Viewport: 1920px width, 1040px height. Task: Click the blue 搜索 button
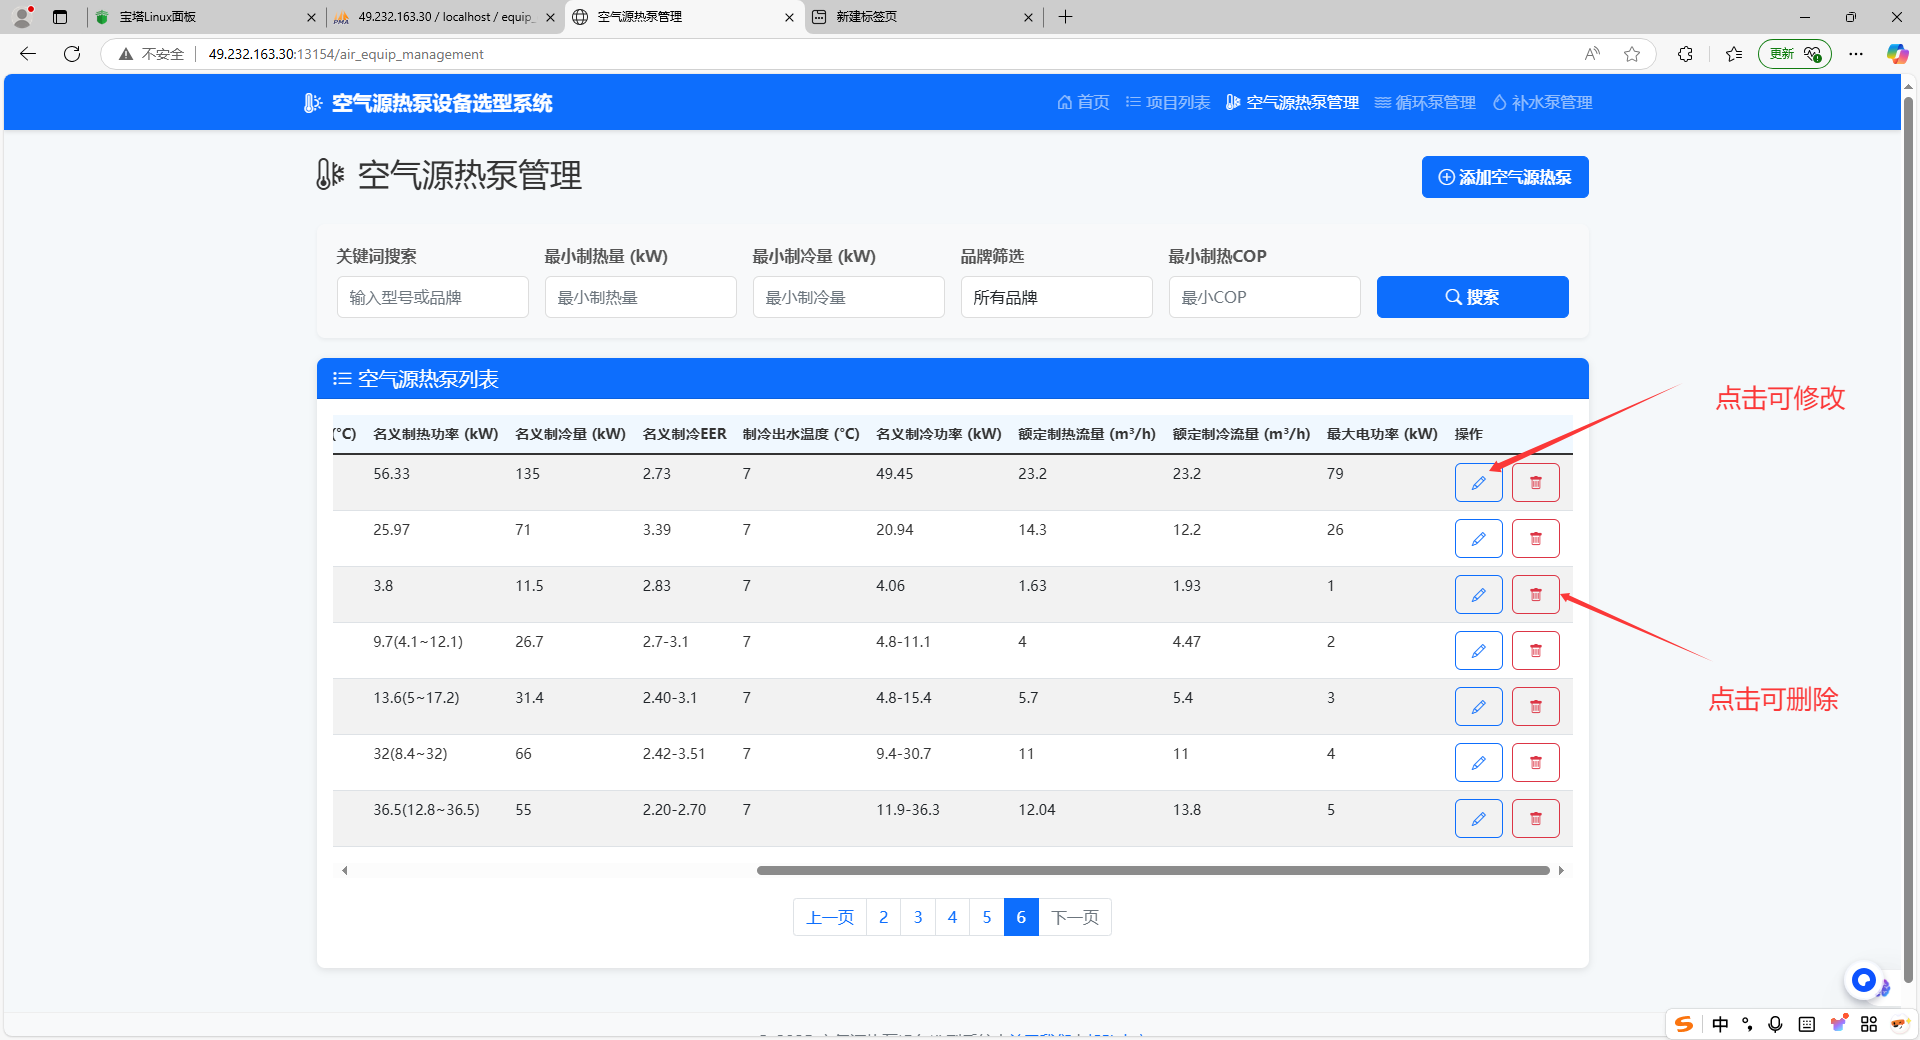[1472, 297]
